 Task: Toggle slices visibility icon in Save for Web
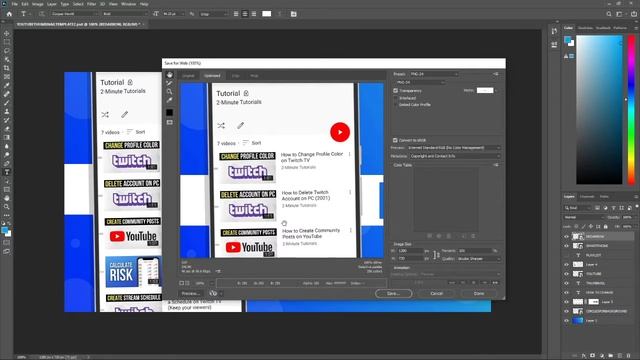tap(169, 122)
